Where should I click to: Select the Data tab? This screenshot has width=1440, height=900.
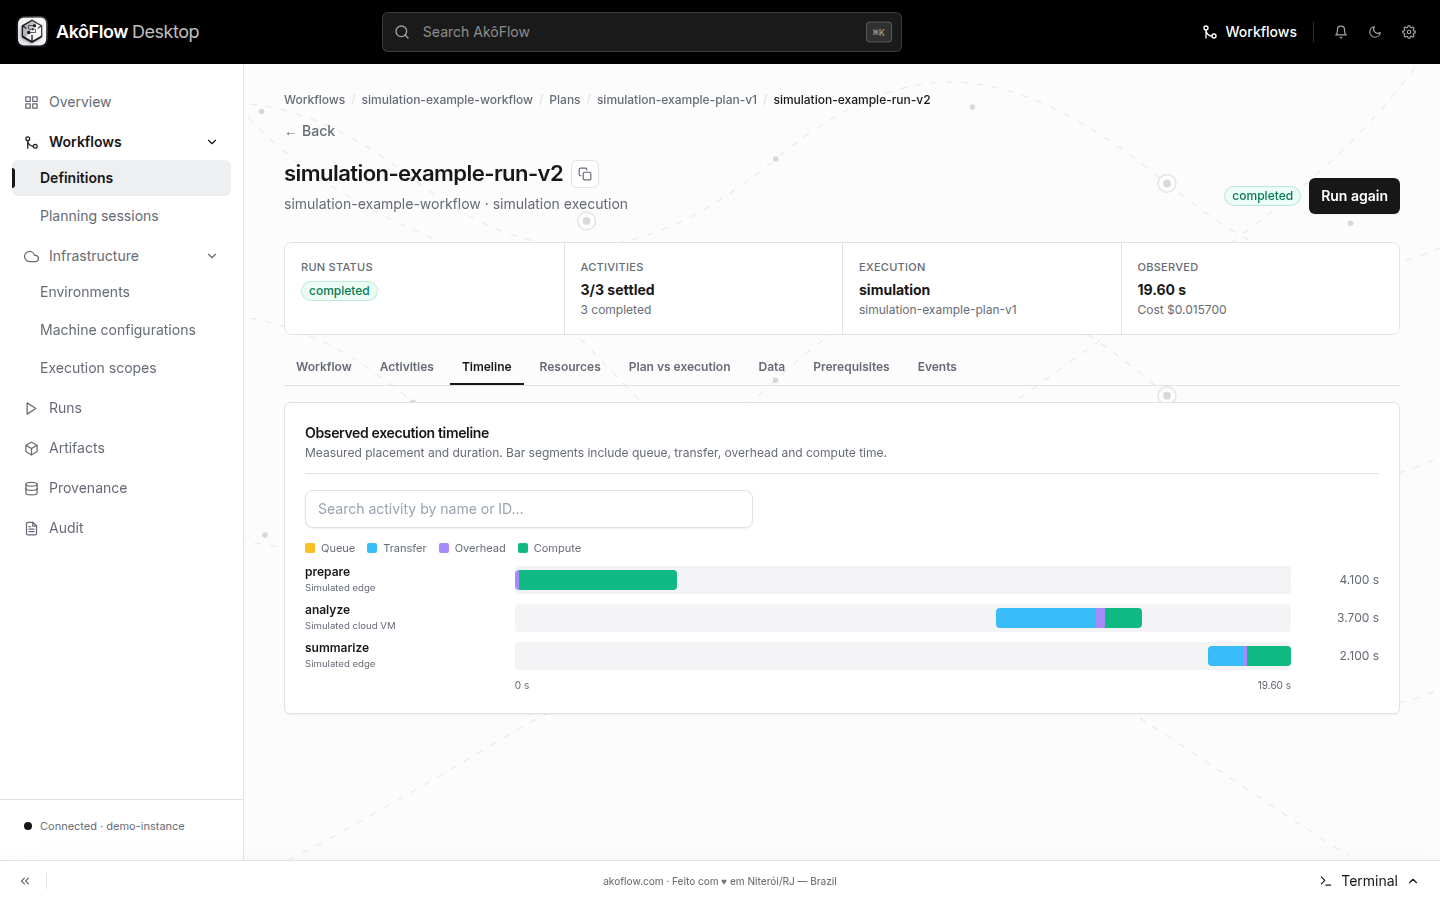tap(772, 367)
